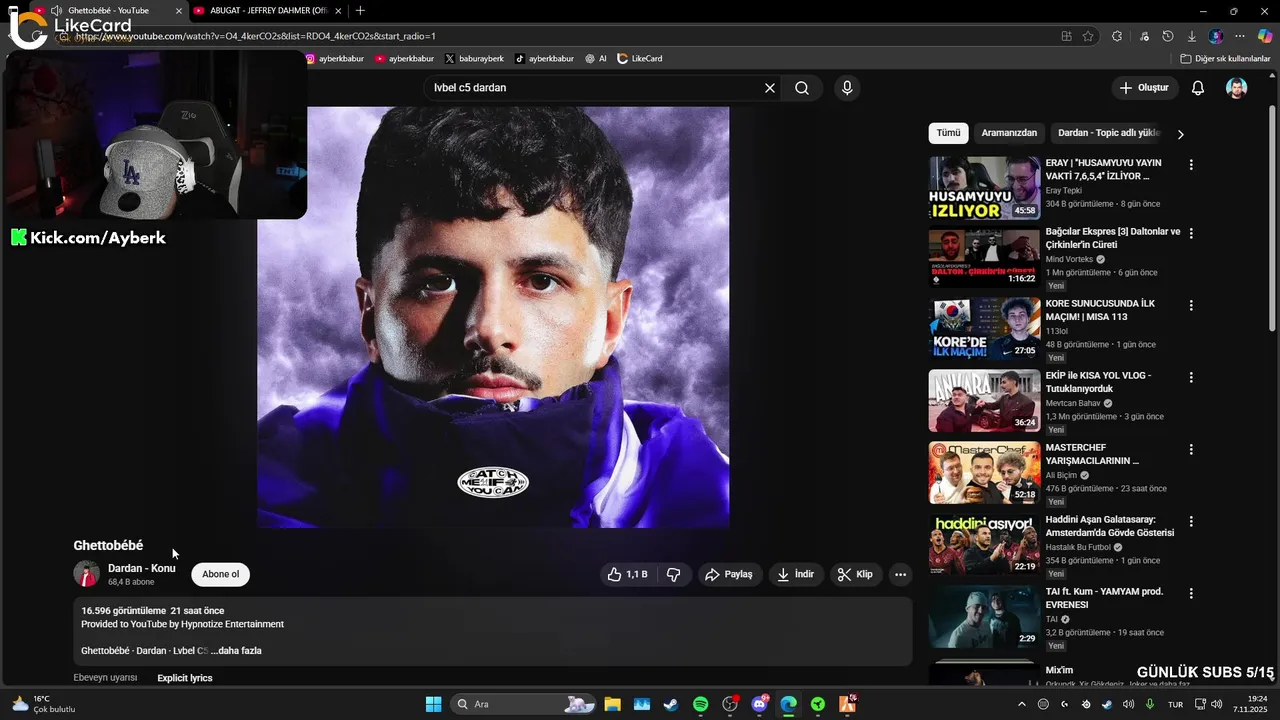The height and width of the screenshot is (720, 1280).
Task: Create a clip with Klip button
Action: 855,574
